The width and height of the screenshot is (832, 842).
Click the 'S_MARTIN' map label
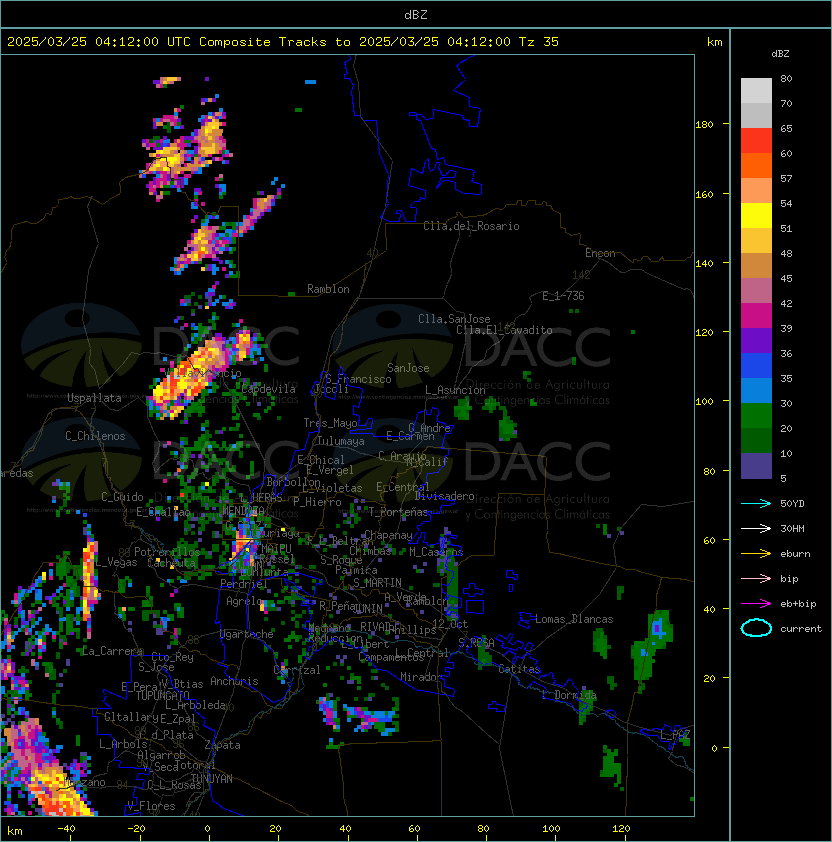[377, 583]
